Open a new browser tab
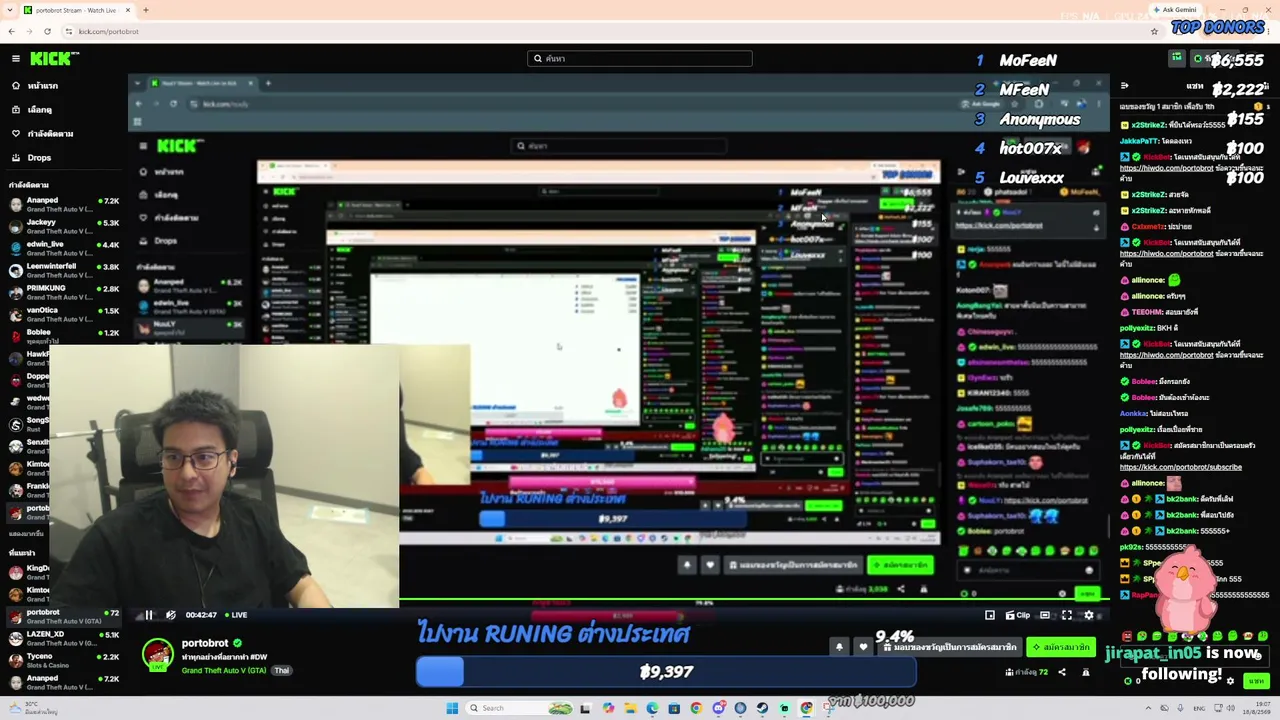 click(x=145, y=10)
